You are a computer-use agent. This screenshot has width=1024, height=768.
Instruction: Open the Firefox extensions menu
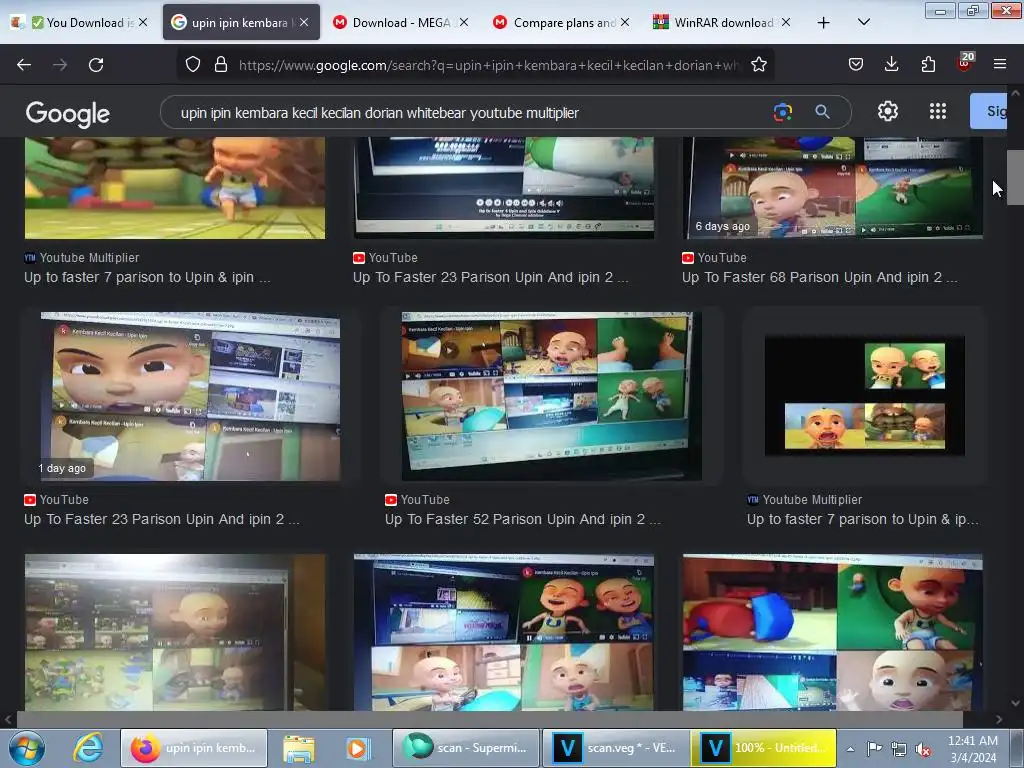(928, 65)
